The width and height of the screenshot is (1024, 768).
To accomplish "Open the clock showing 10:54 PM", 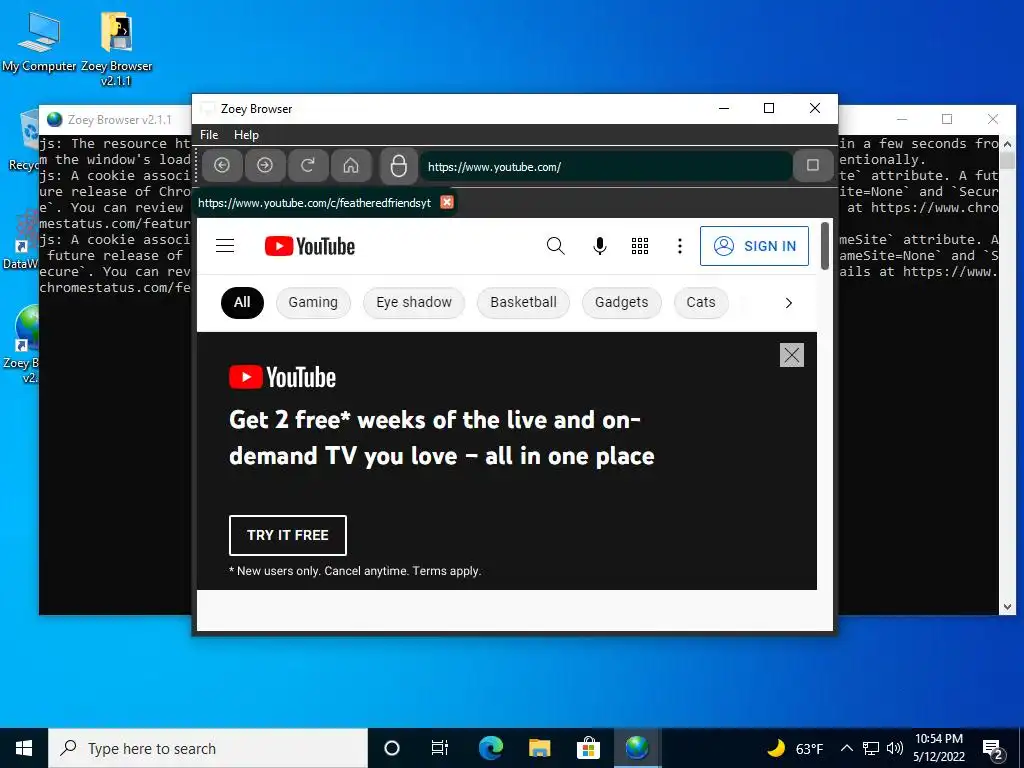I will pyautogui.click(x=939, y=748).
